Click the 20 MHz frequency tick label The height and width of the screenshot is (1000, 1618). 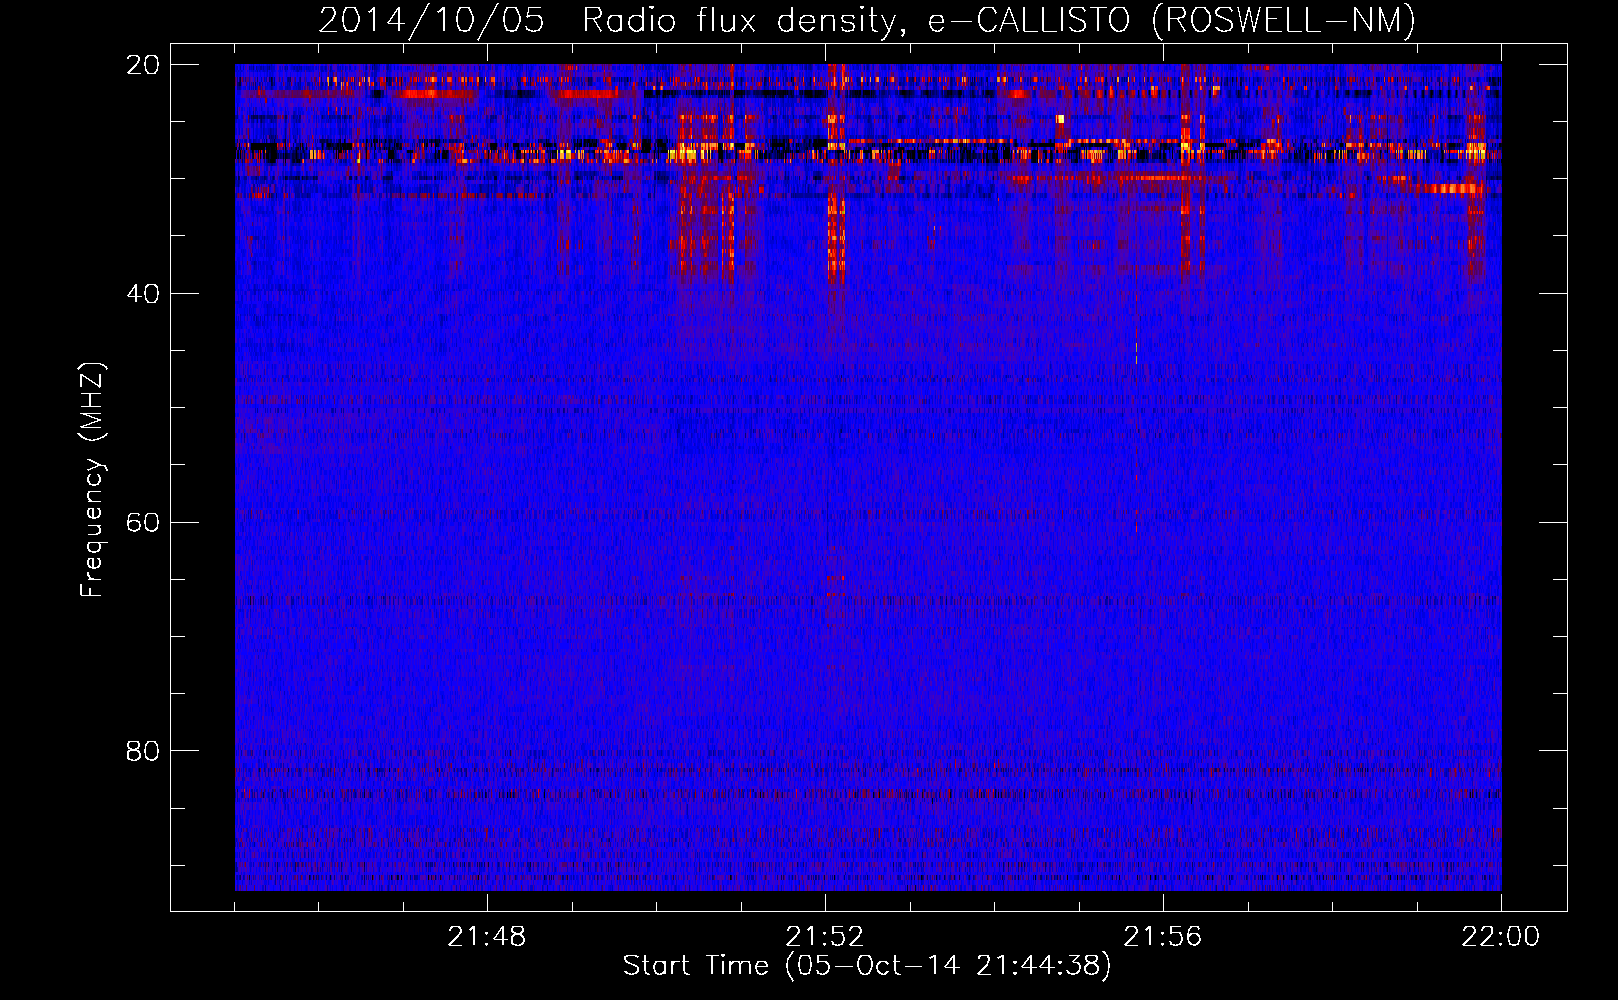point(143,65)
